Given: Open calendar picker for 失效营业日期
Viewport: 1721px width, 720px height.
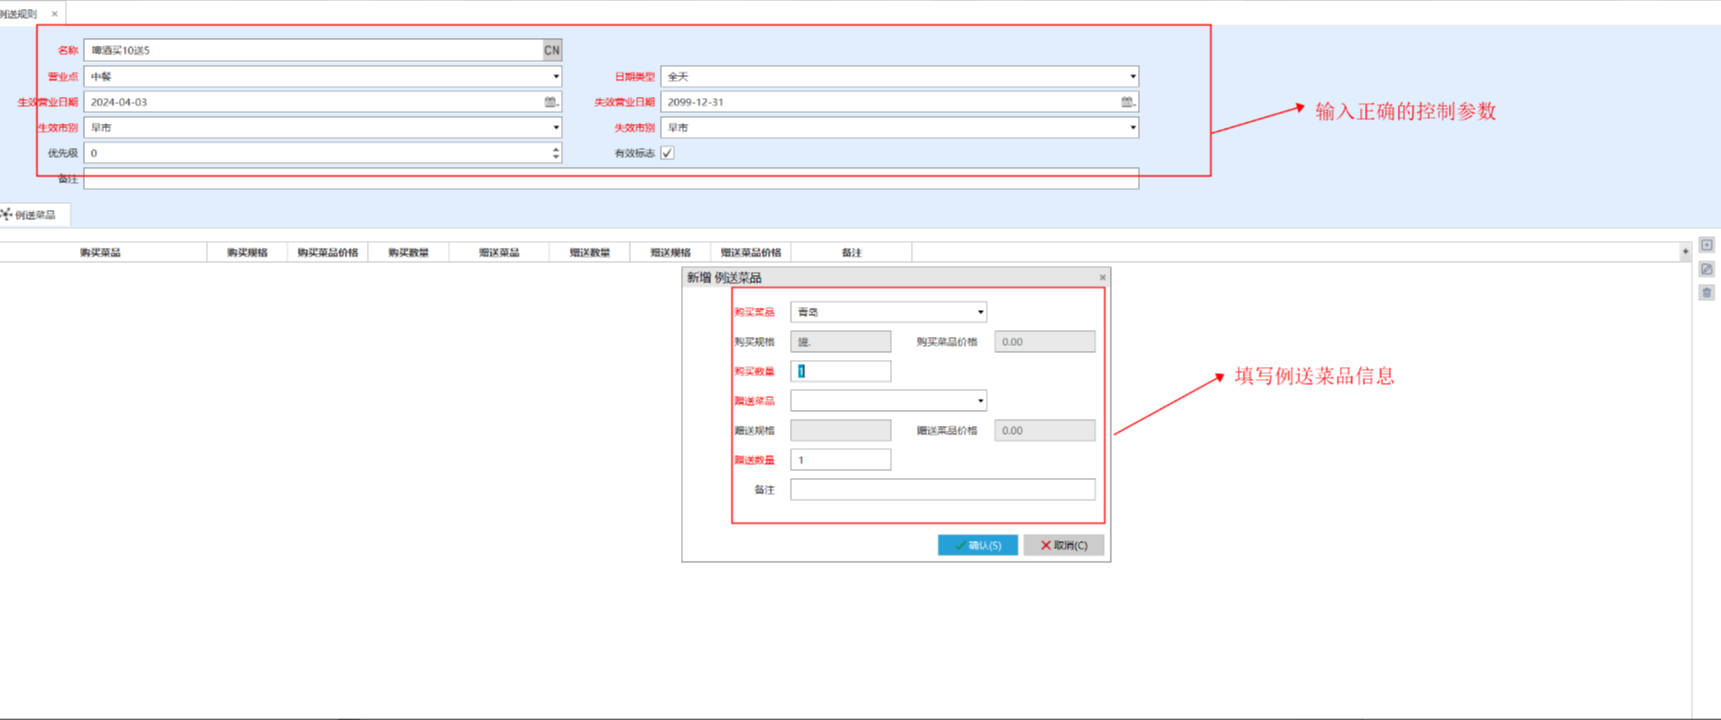Looking at the screenshot, I should (1127, 102).
